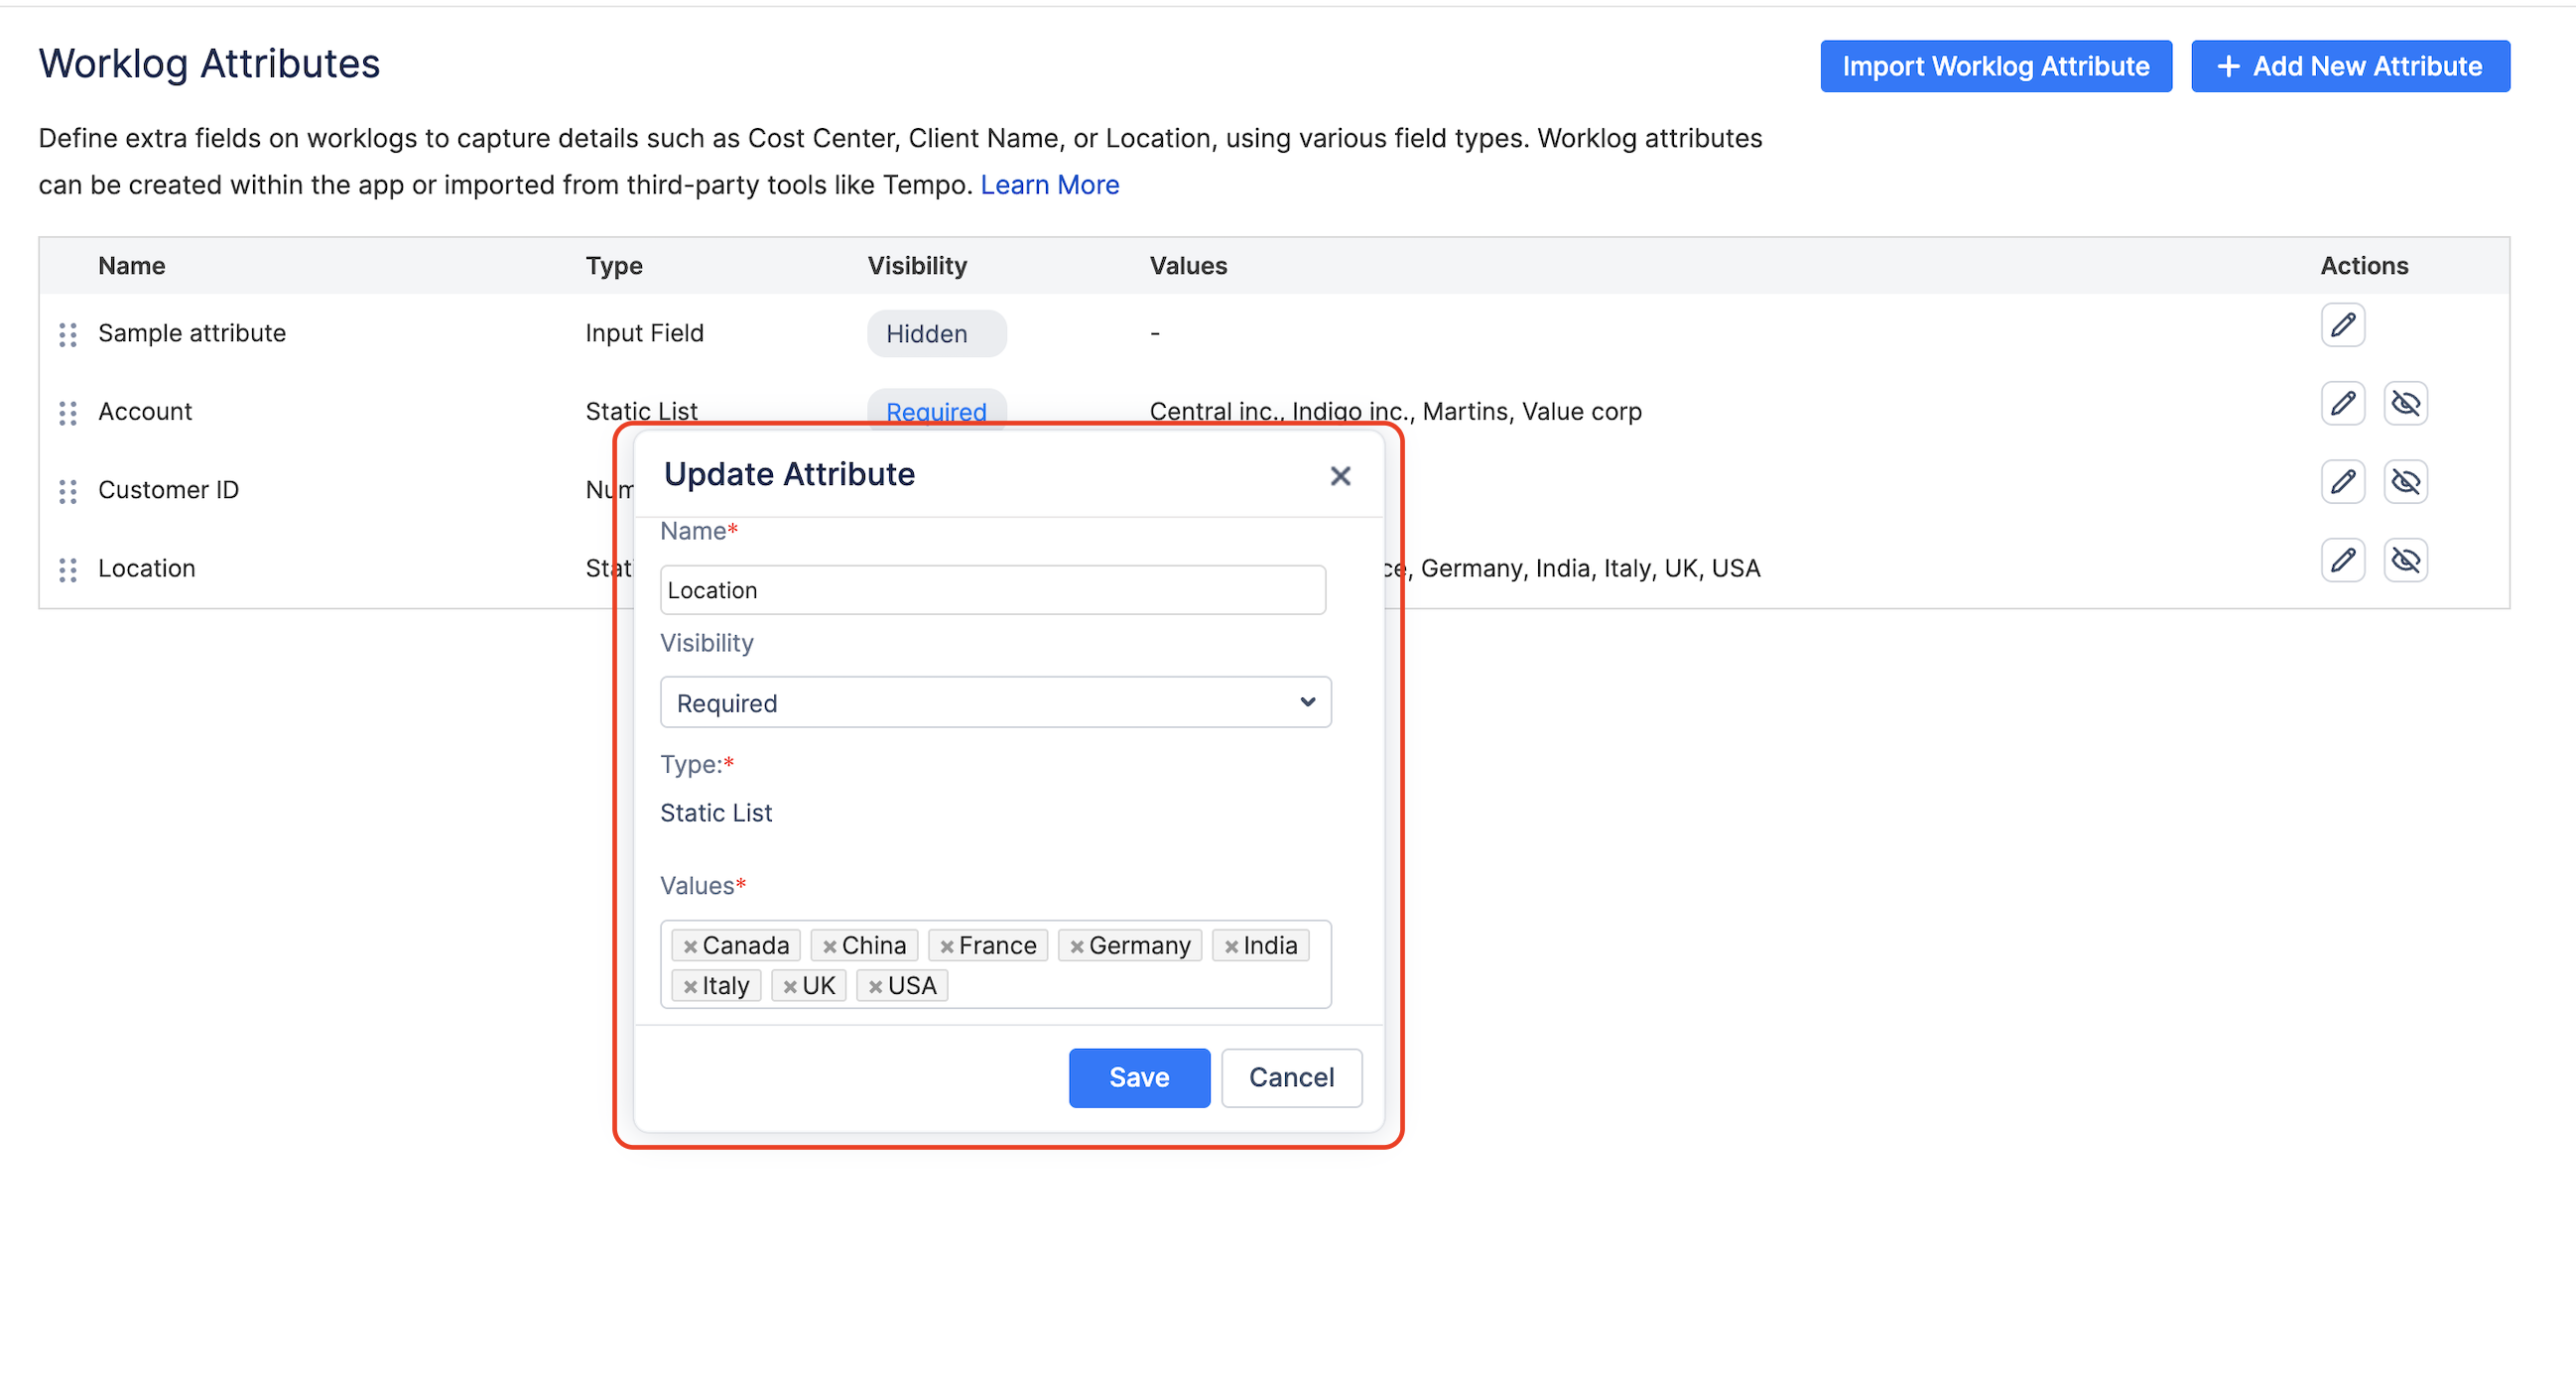The width and height of the screenshot is (2576, 1379).
Task: Toggle visibility eye icon for Customer ID
Action: [2405, 482]
